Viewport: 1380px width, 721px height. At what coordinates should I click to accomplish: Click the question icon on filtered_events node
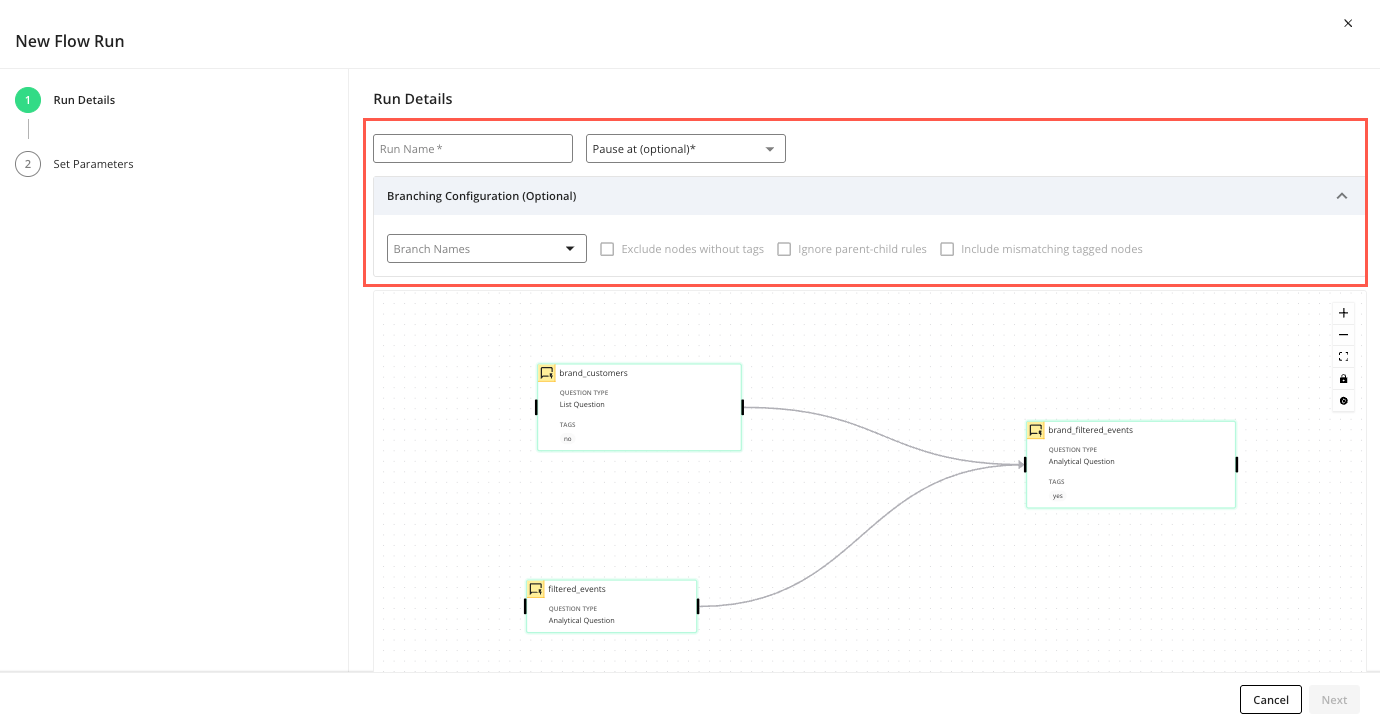click(535, 588)
